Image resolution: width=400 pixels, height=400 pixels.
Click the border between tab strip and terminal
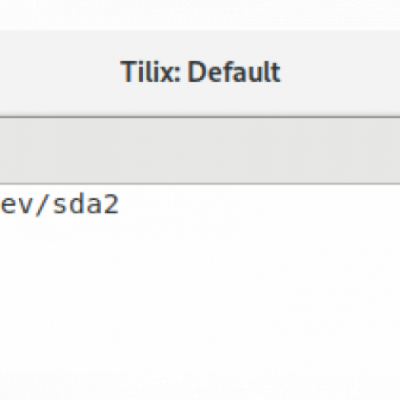tap(200, 183)
